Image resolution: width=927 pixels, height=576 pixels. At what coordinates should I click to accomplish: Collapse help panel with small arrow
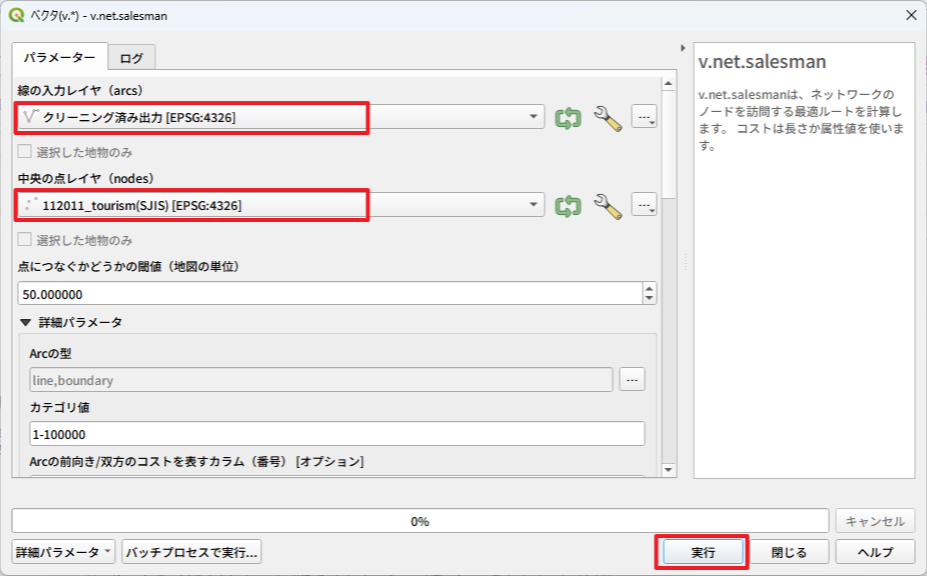[682, 48]
